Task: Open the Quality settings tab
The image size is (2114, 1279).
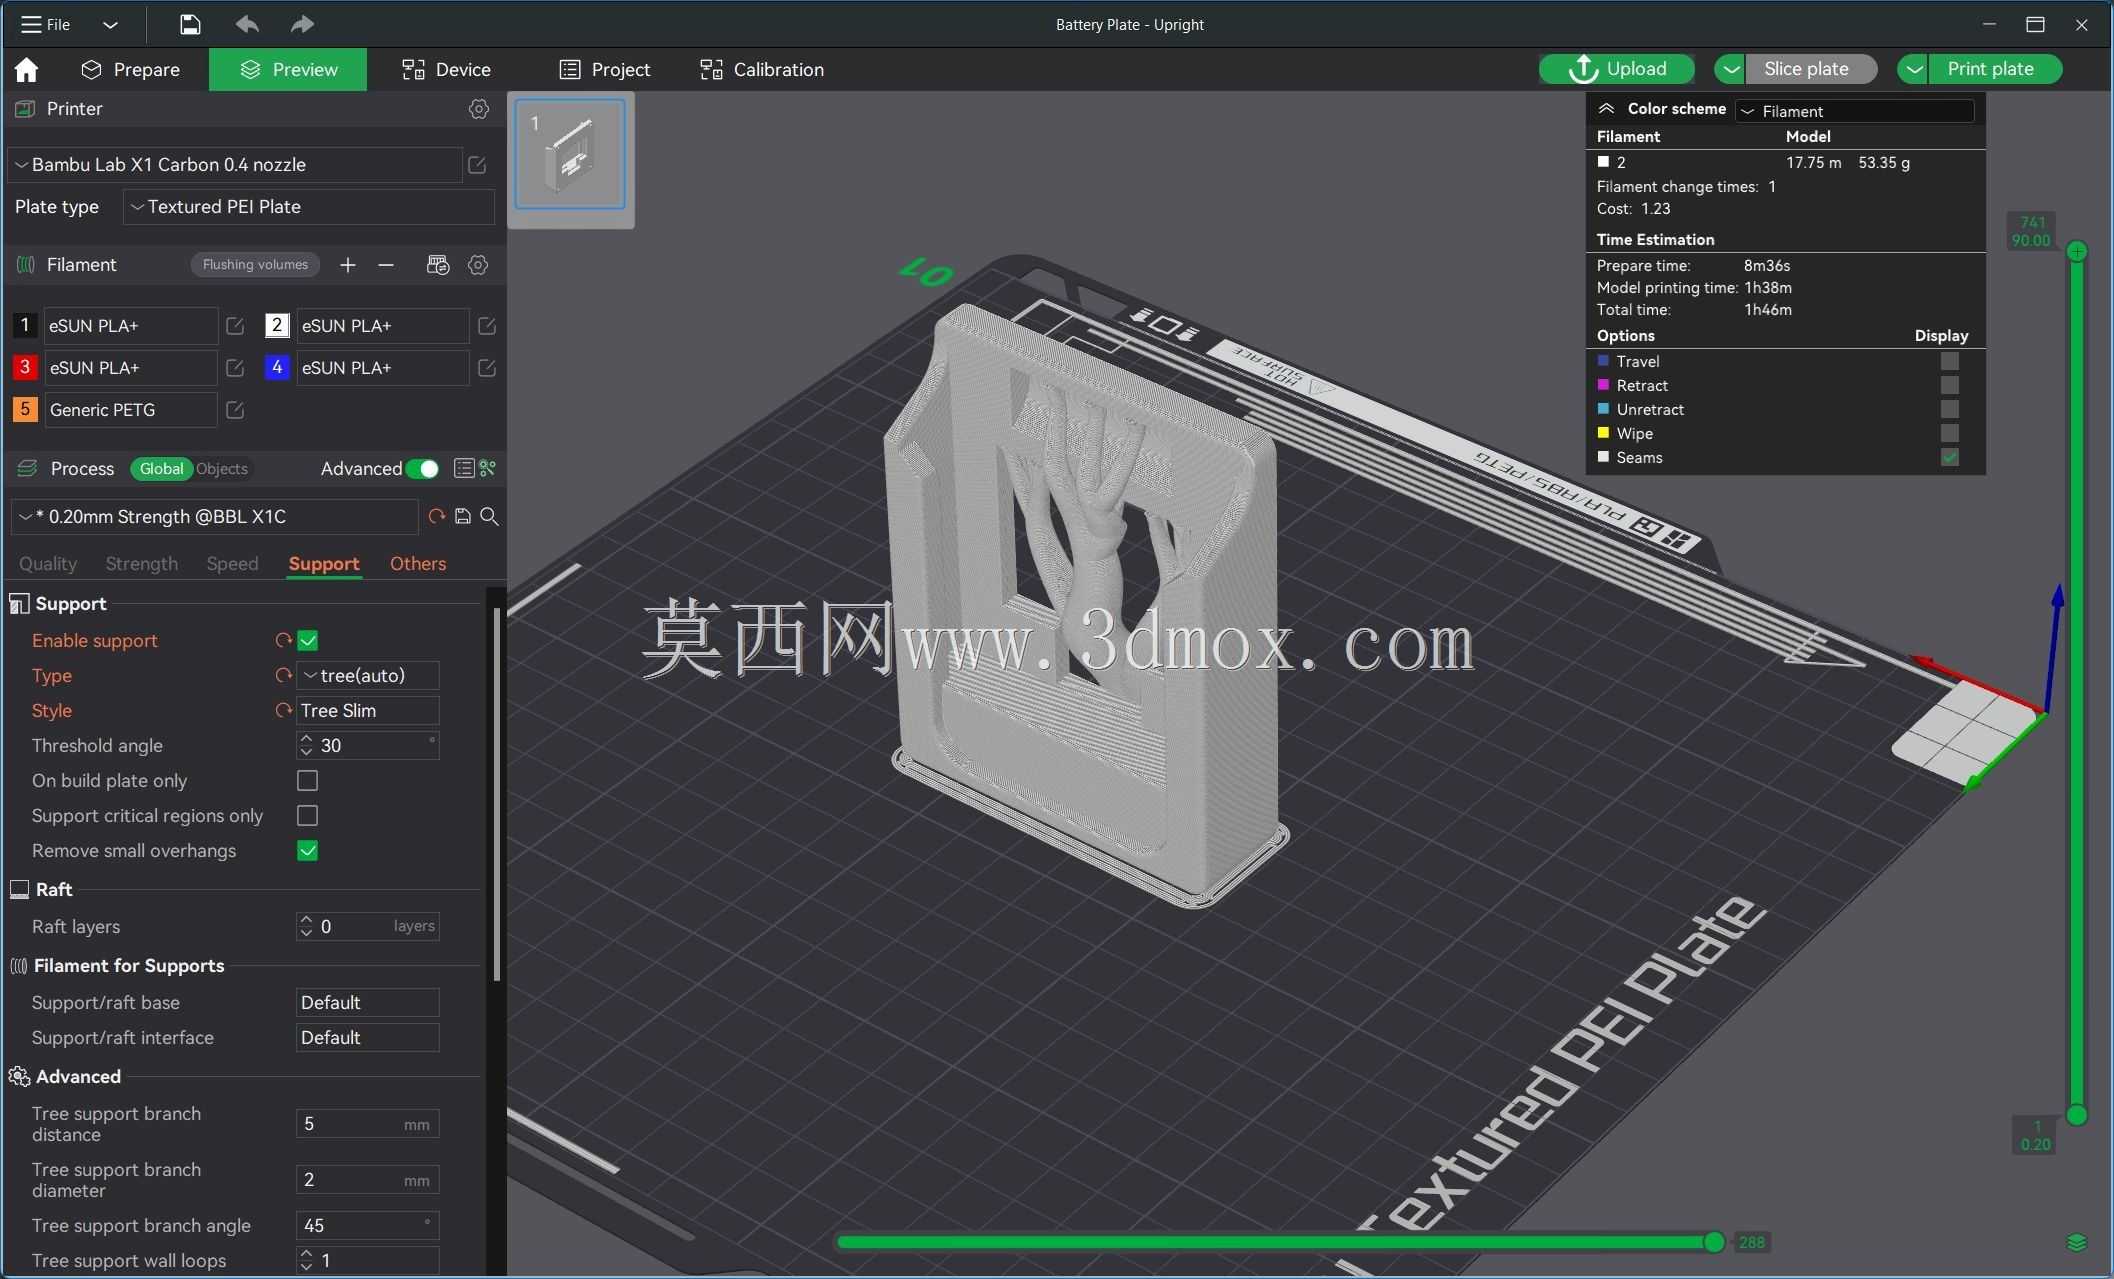Action: (x=48, y=564)
